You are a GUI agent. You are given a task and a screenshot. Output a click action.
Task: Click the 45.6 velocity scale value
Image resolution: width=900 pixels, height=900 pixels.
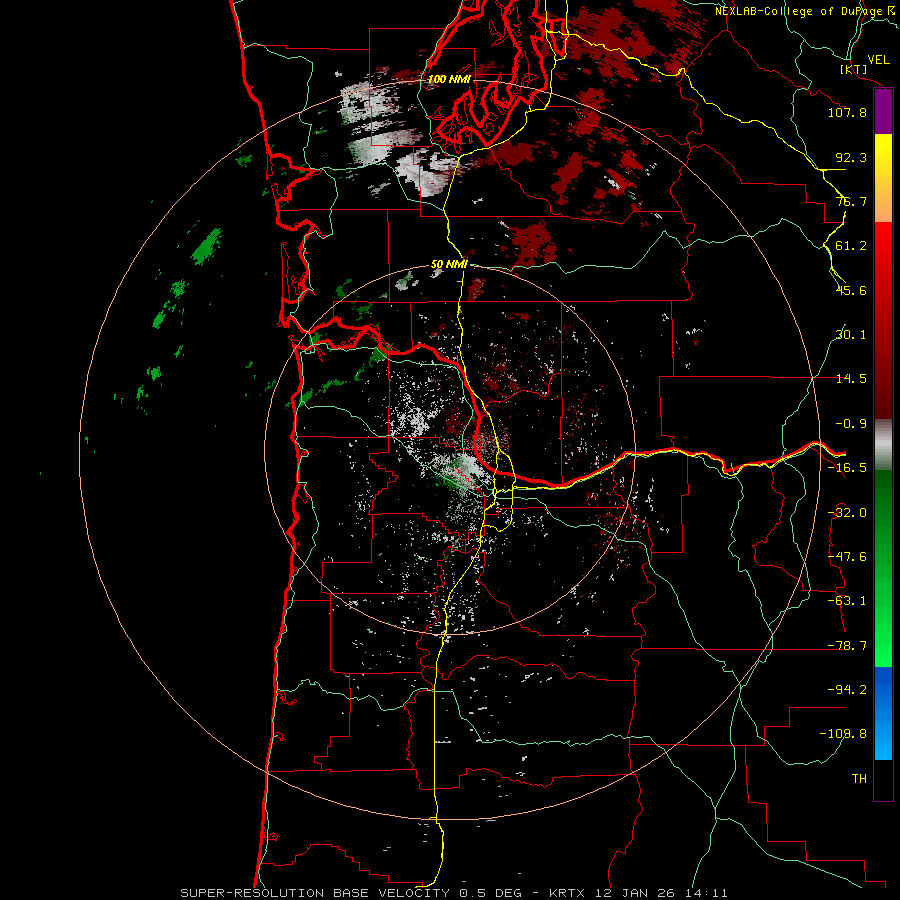click(x=851, y=290)
